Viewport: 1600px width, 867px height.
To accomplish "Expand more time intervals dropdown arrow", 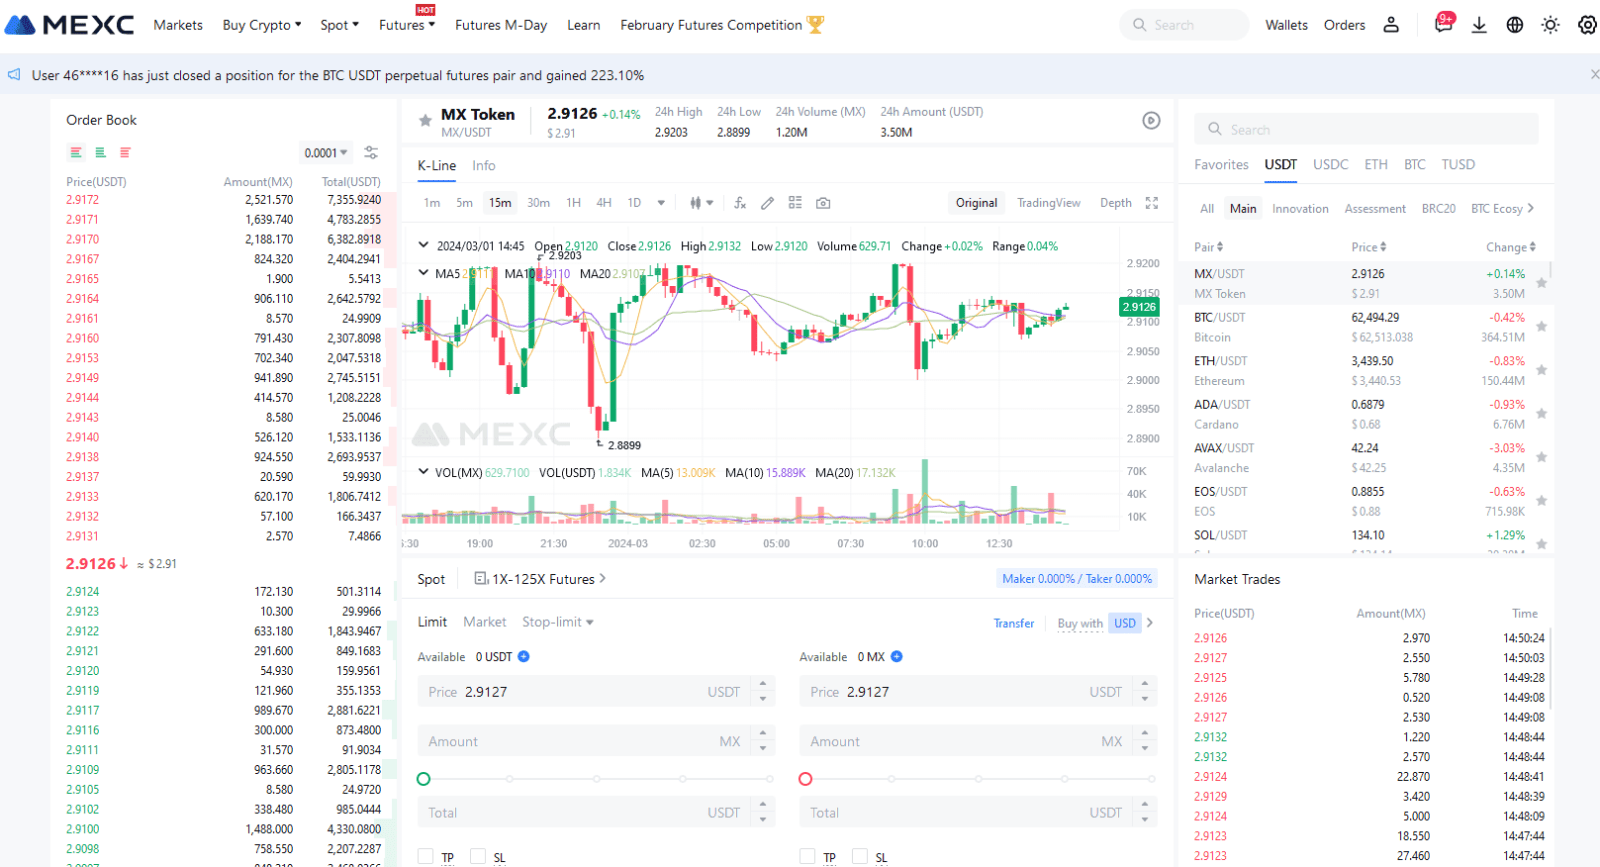I will (x=661, y=203).
